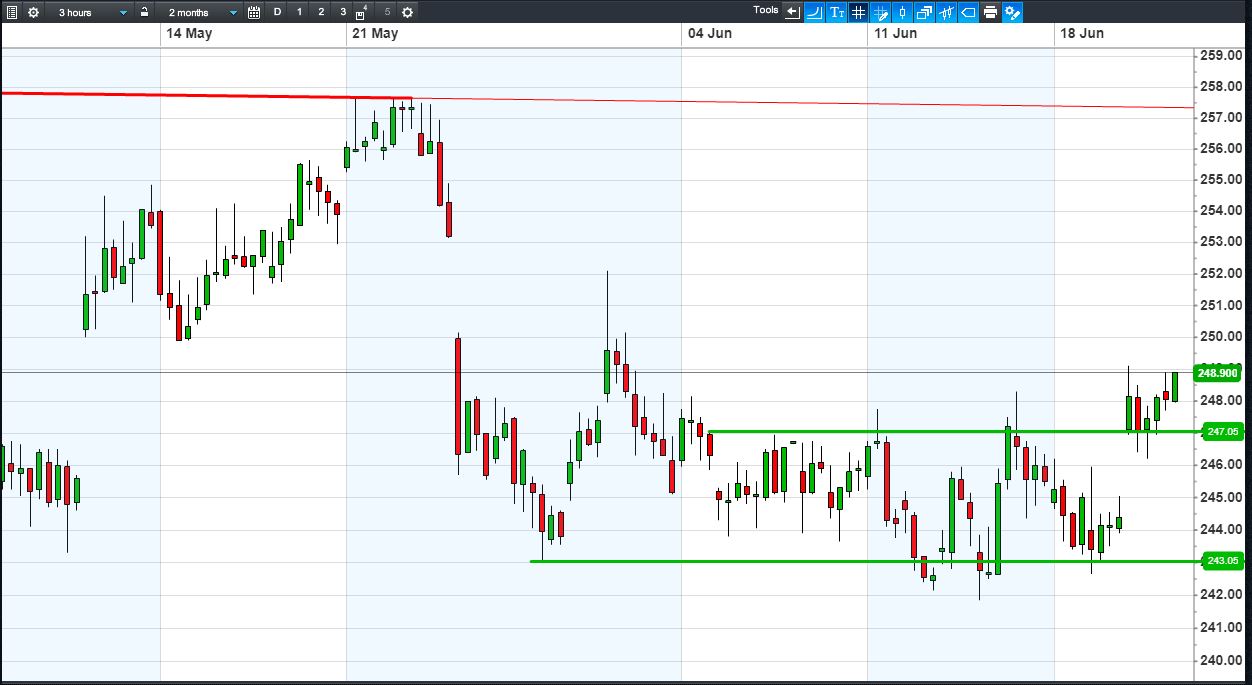This screenshot has width=1252, height=685.
Task: Open the overlay windows tool
Action: click(x=925, y=12)
